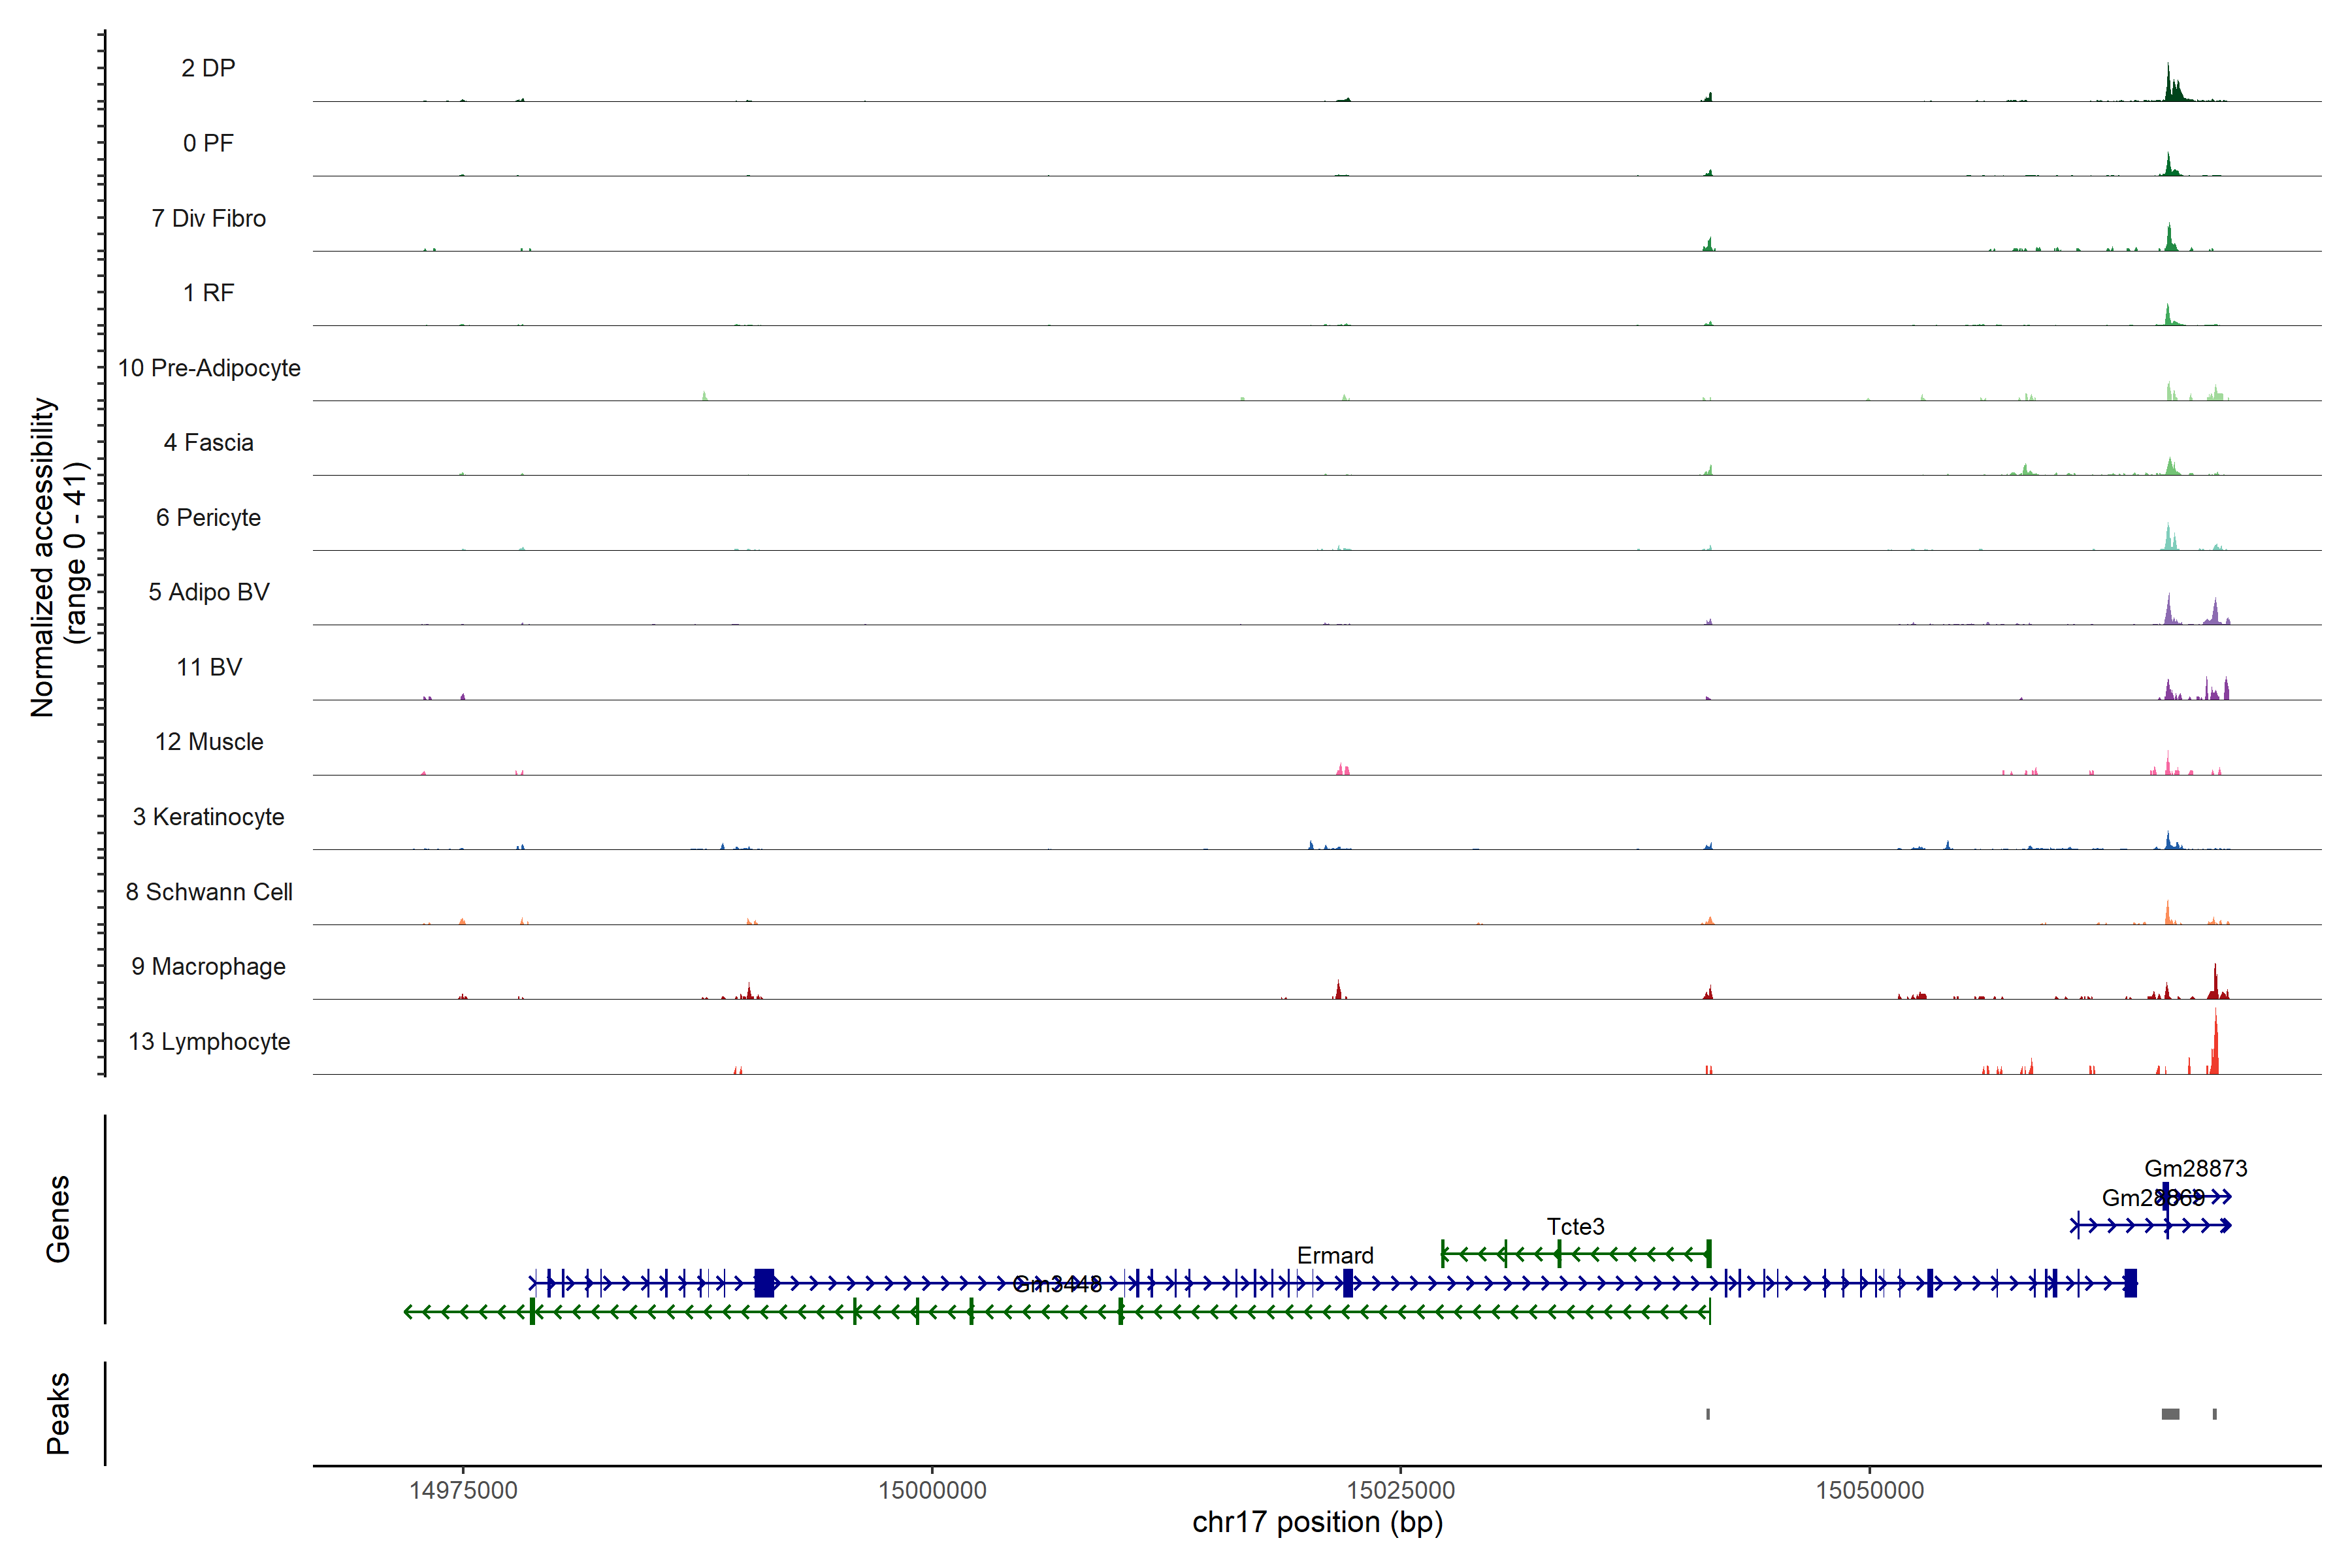Click the 8 Schwann Cell label
The image size is (2352, 1568).
click(x=209, y=891)
